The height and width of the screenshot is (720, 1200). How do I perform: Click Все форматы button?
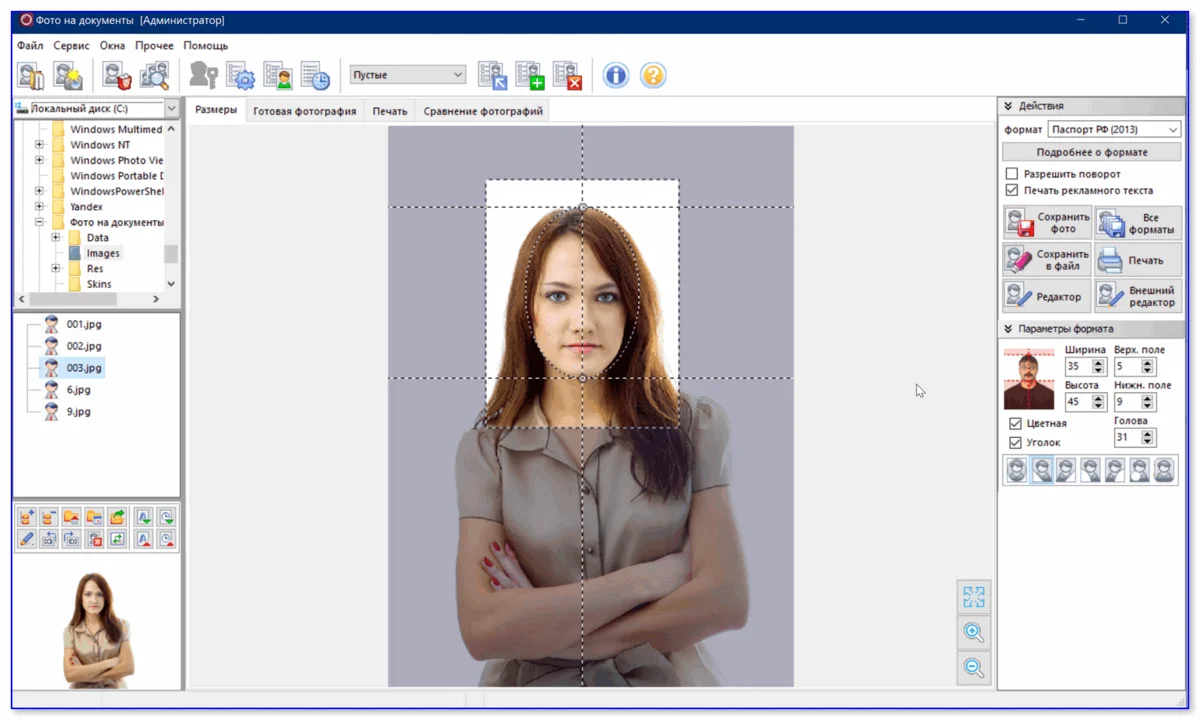pos(1138,223)
